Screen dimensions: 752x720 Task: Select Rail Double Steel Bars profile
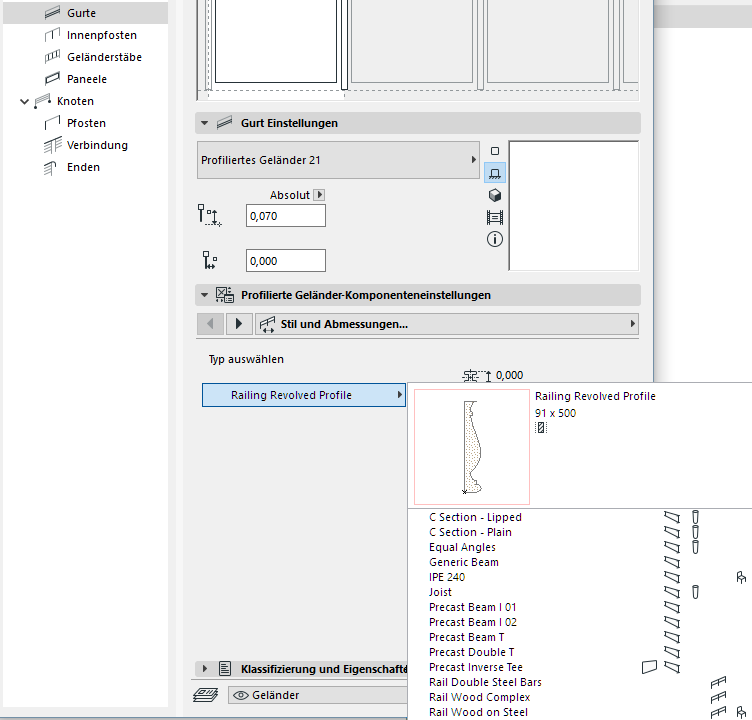pos(485,682)
